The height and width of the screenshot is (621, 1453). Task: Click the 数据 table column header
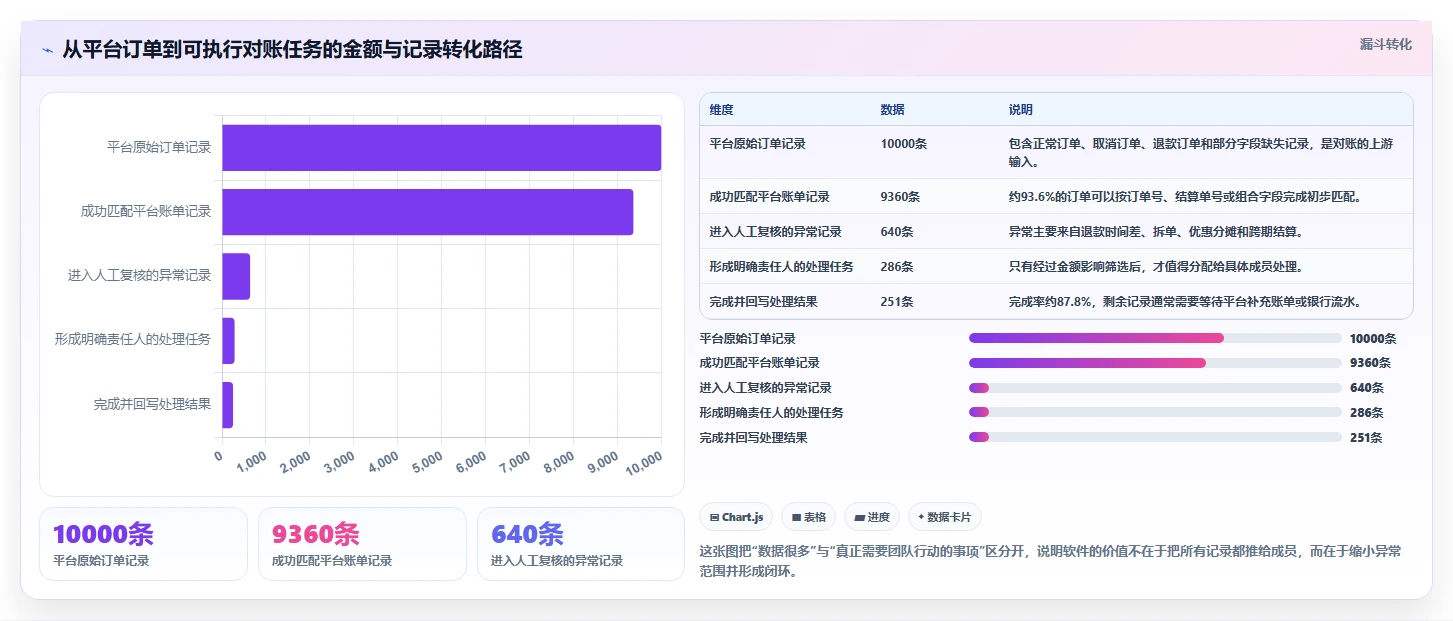click(892, 109)
